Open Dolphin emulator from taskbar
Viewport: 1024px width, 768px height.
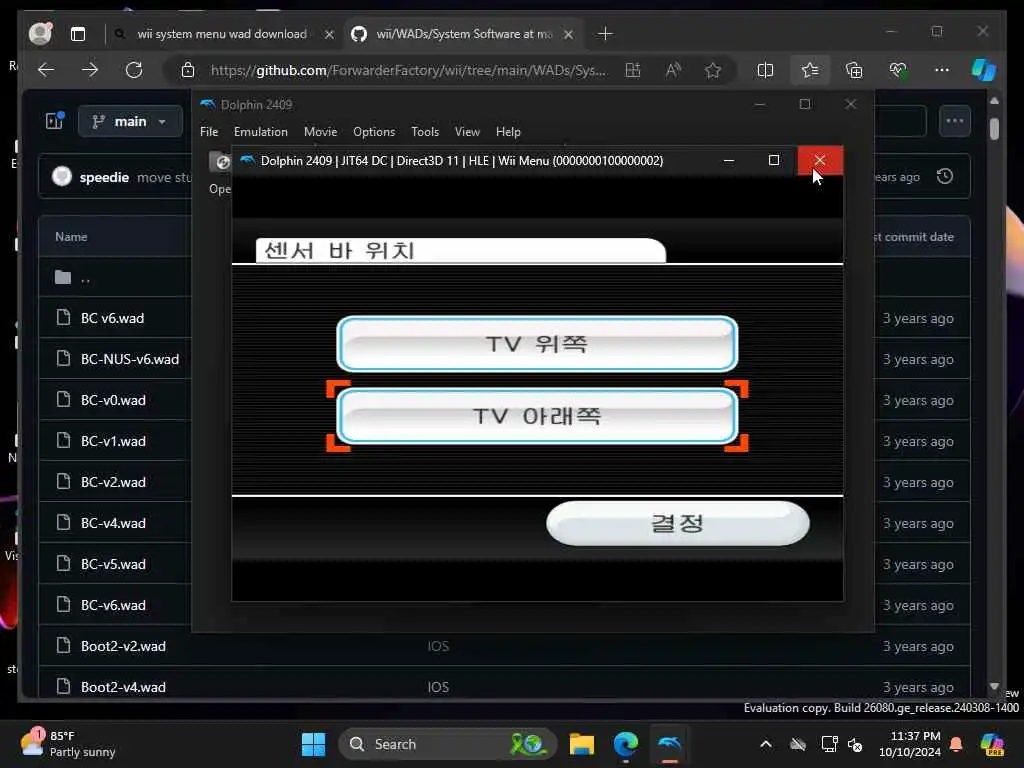670,744
